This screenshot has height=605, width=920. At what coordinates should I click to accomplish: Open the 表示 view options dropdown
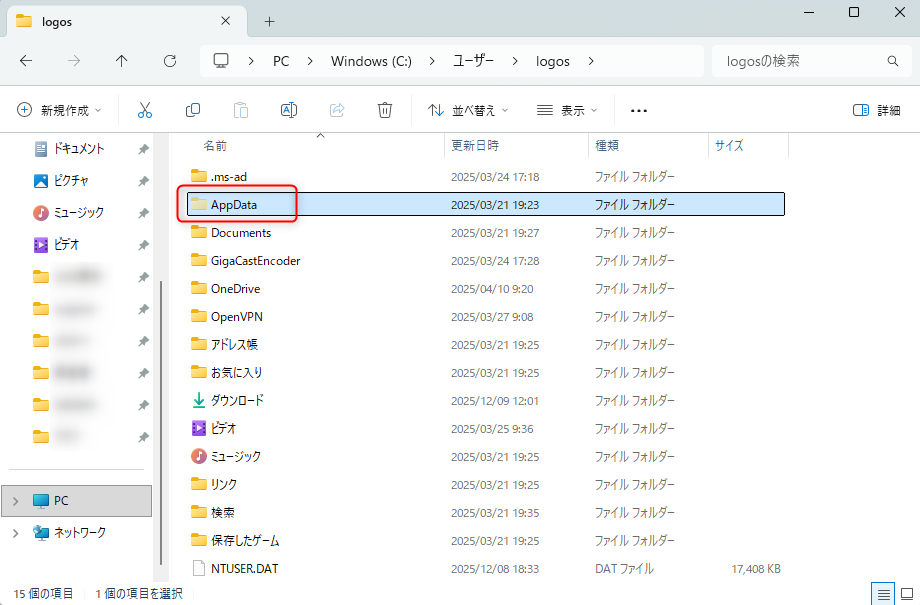coord(566,110)
